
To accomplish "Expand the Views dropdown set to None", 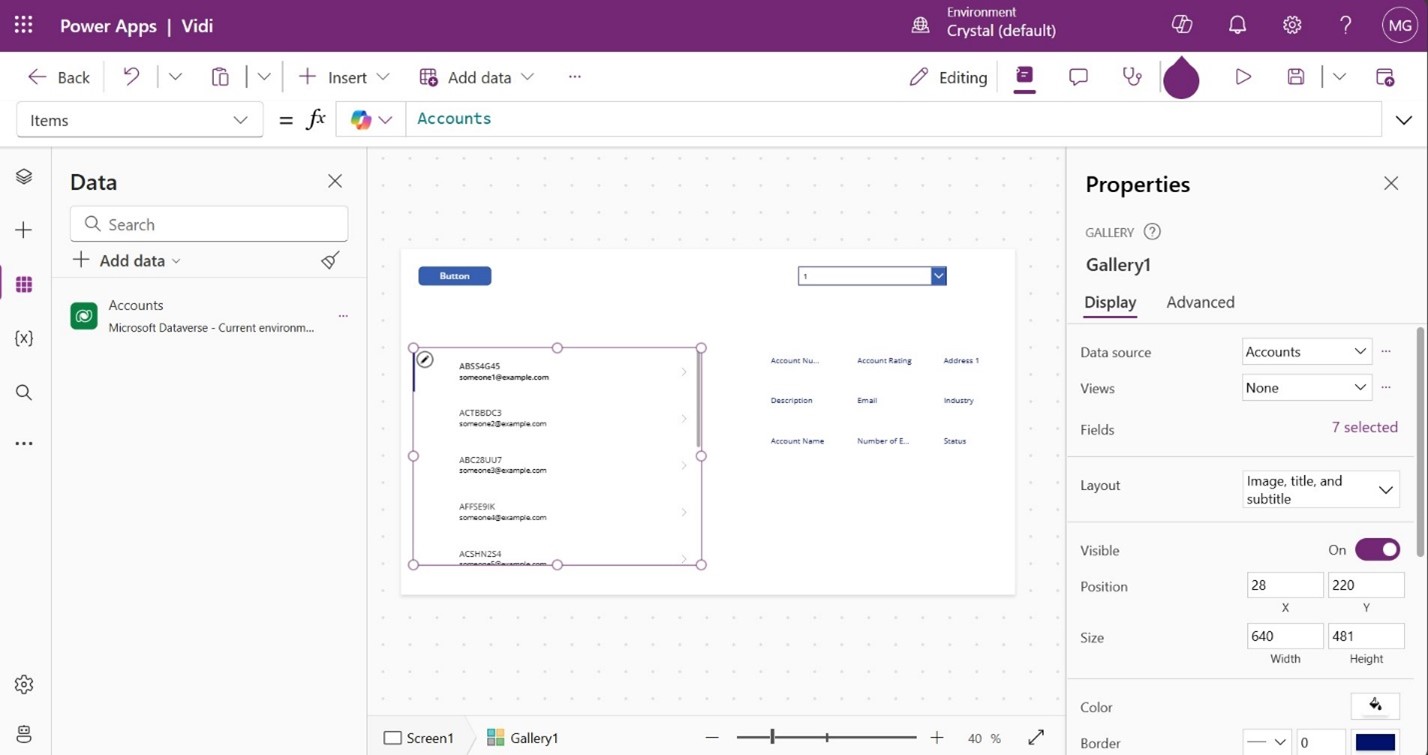I will [1306, 388].
